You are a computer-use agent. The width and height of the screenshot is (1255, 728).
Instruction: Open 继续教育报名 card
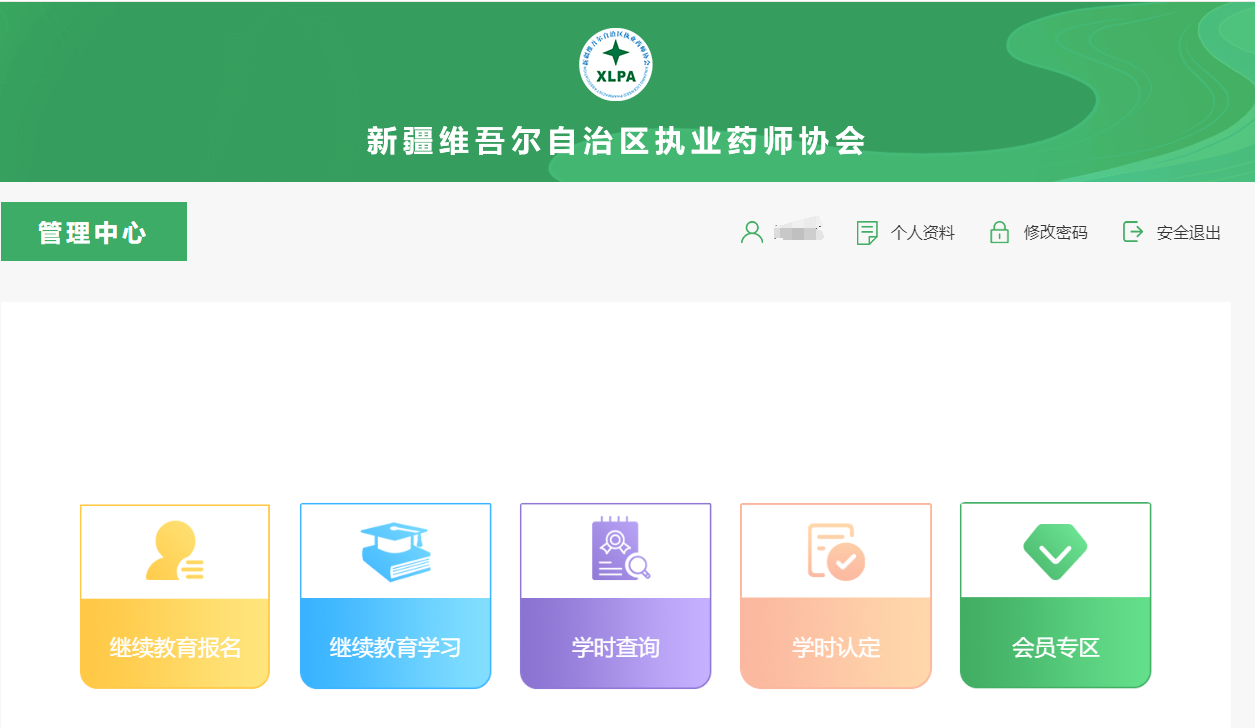(175, 597)
